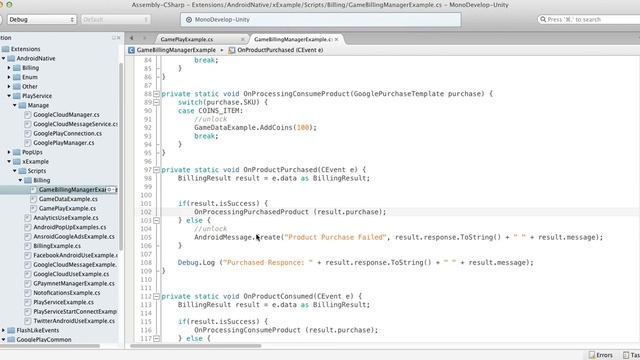Click options gear on selected GameBillingManagerExample row
Screen dimensions: 640x360
click(x=110, y=190)
